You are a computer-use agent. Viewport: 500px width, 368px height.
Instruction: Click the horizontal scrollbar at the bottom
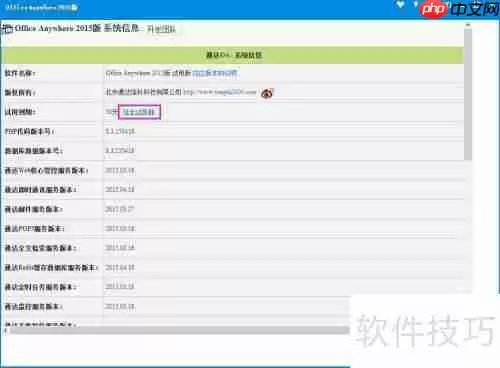[x=180, y=330]
